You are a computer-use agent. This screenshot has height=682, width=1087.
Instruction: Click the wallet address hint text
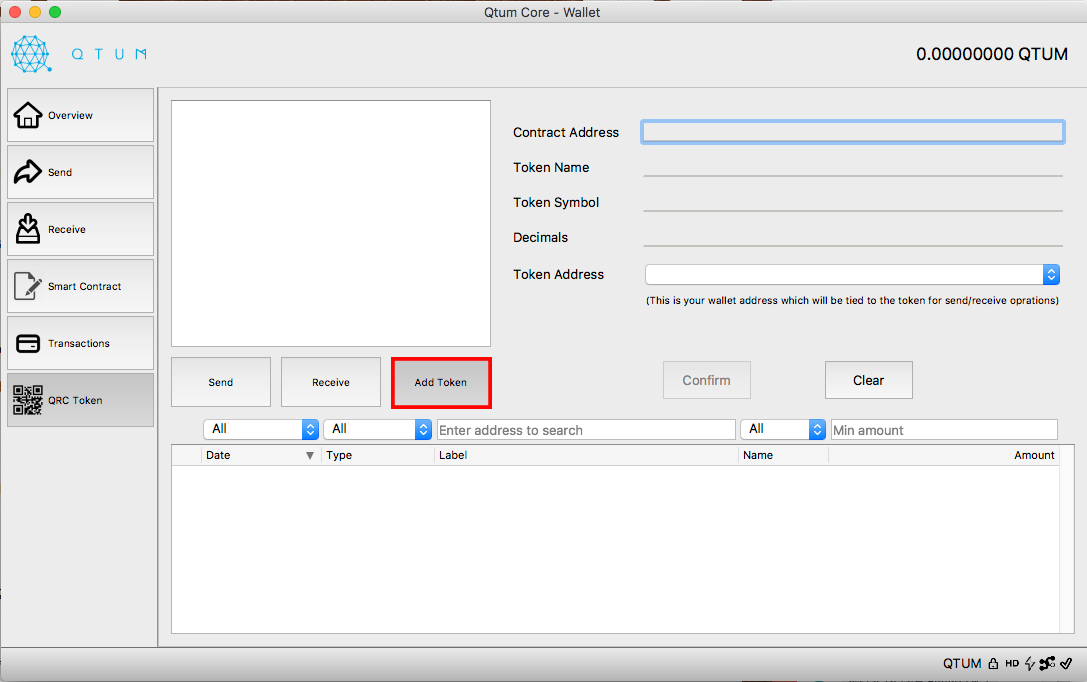tap(852, 300)
